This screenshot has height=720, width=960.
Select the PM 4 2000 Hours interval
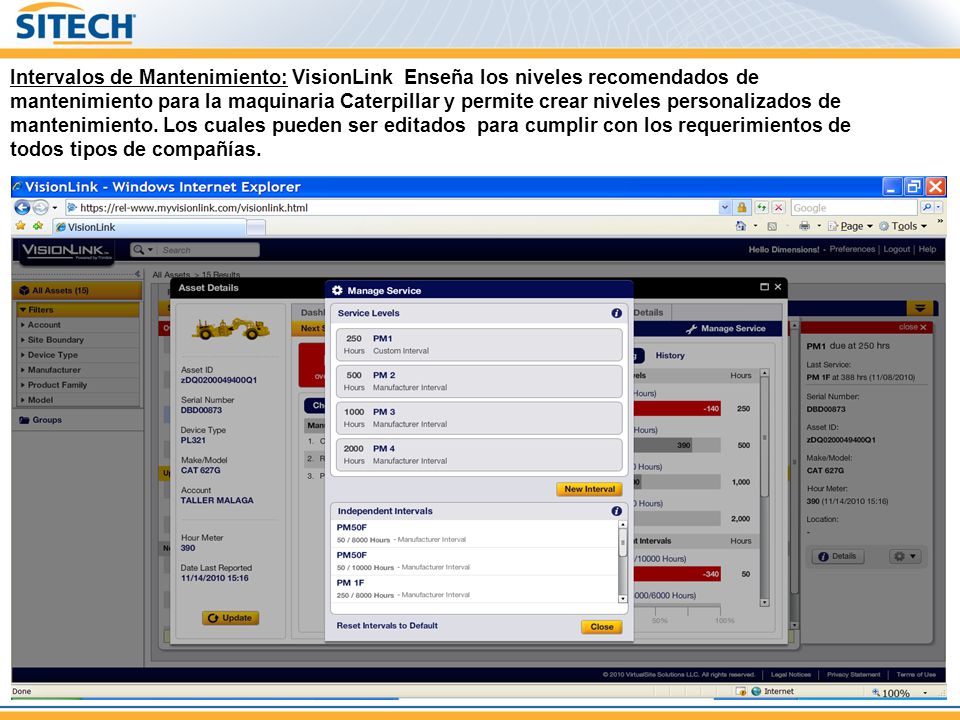coord(479,454)
